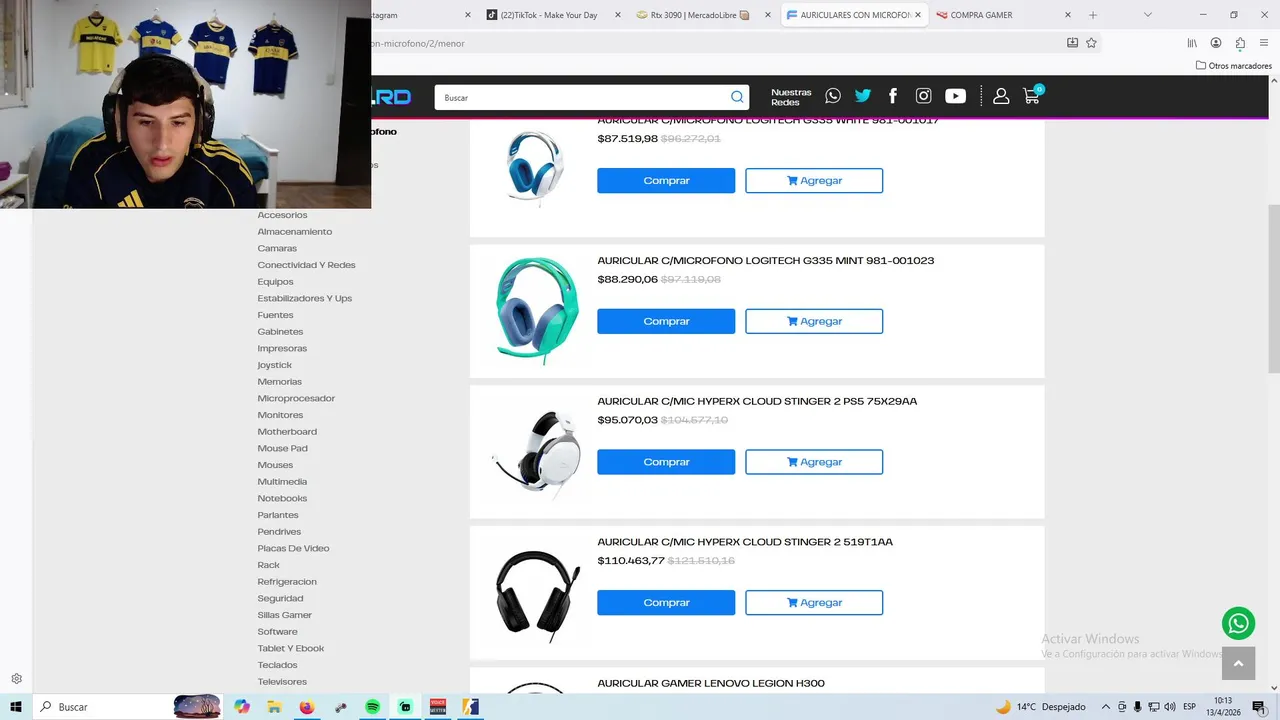Click Agregar for HyperX Cloud Stinger 2 PS5
The width and height of the screenshot is (1280, 720).
click(814, 462)
